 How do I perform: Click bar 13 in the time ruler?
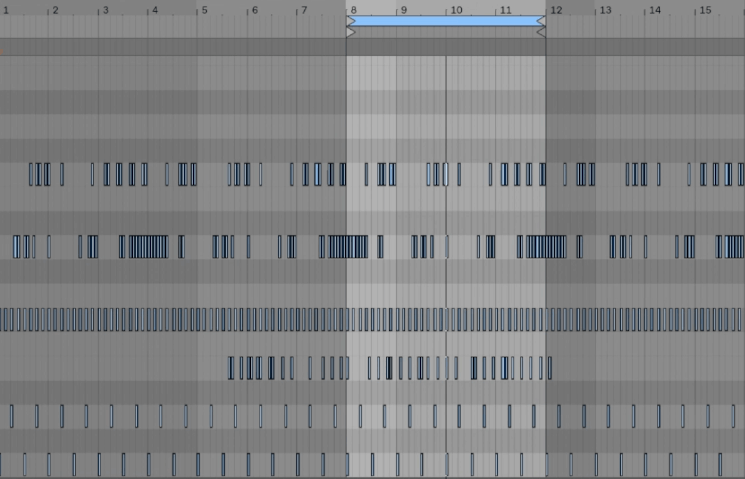(605, 10)
